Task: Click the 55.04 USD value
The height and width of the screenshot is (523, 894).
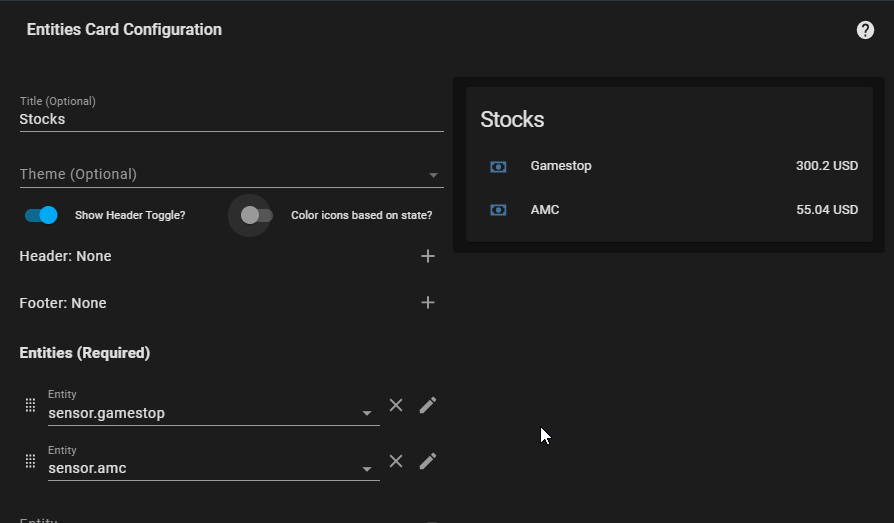Action: click(827, 210)
